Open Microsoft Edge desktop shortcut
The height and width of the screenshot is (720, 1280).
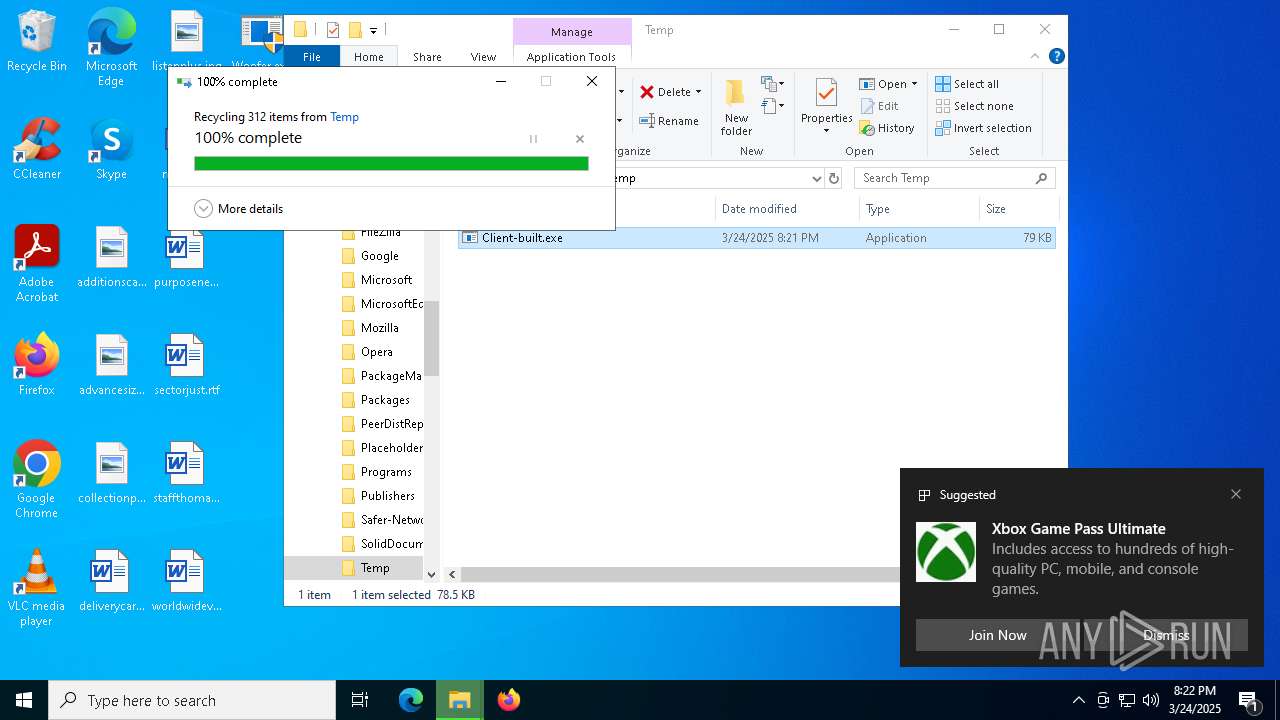click(111, 47)
